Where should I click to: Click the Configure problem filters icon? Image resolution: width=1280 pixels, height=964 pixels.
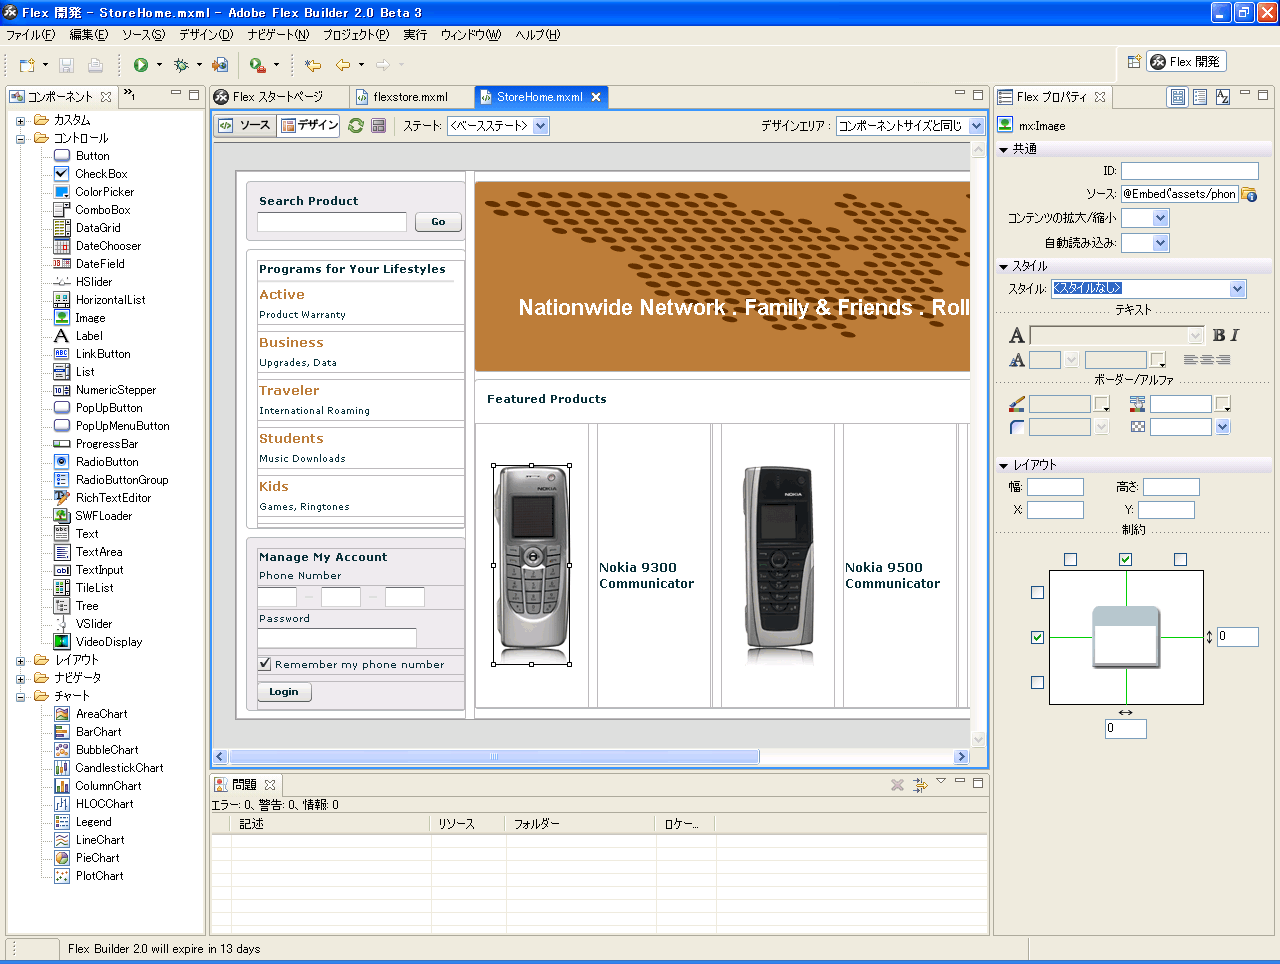coord(920,785)
